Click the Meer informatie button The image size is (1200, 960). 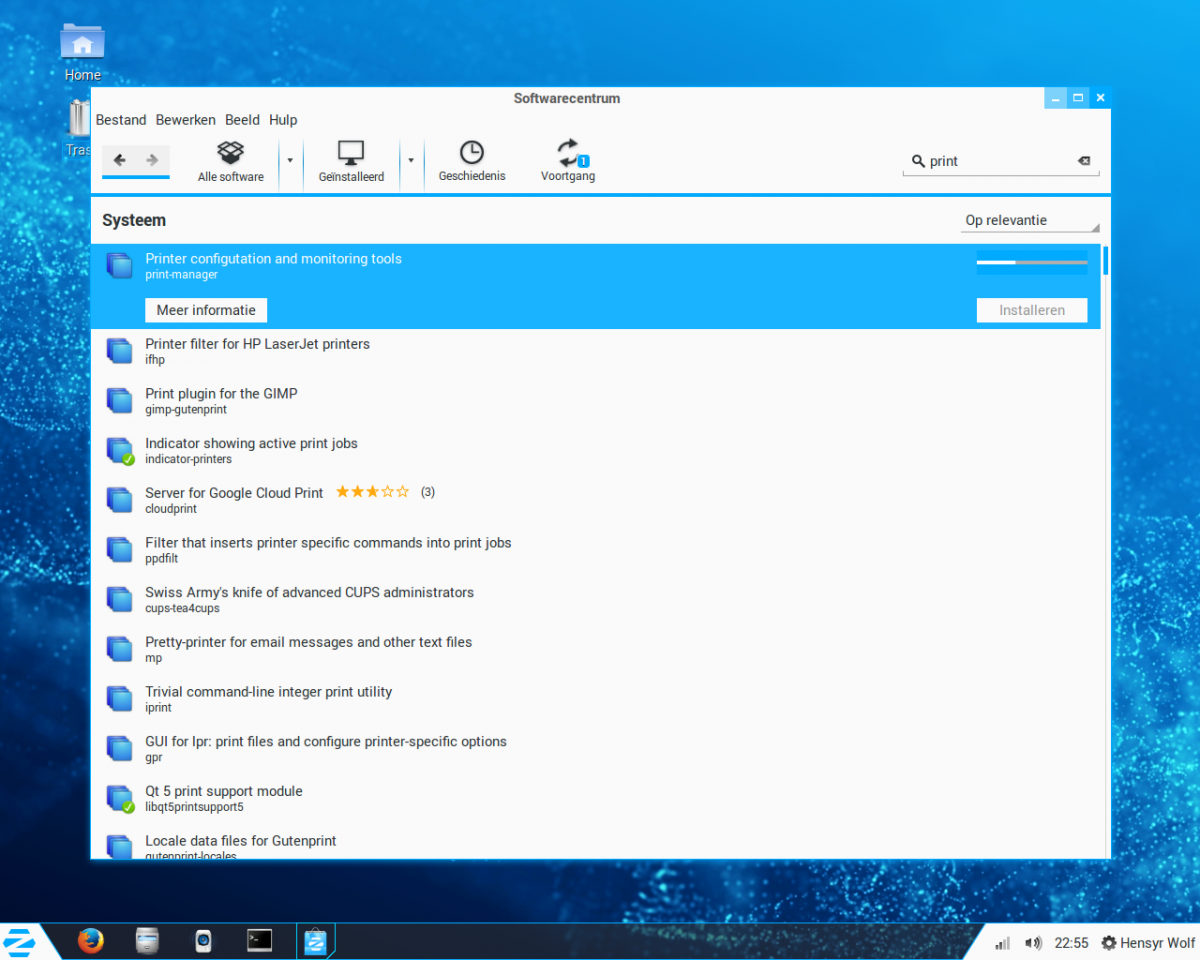(x=206, y=310)
